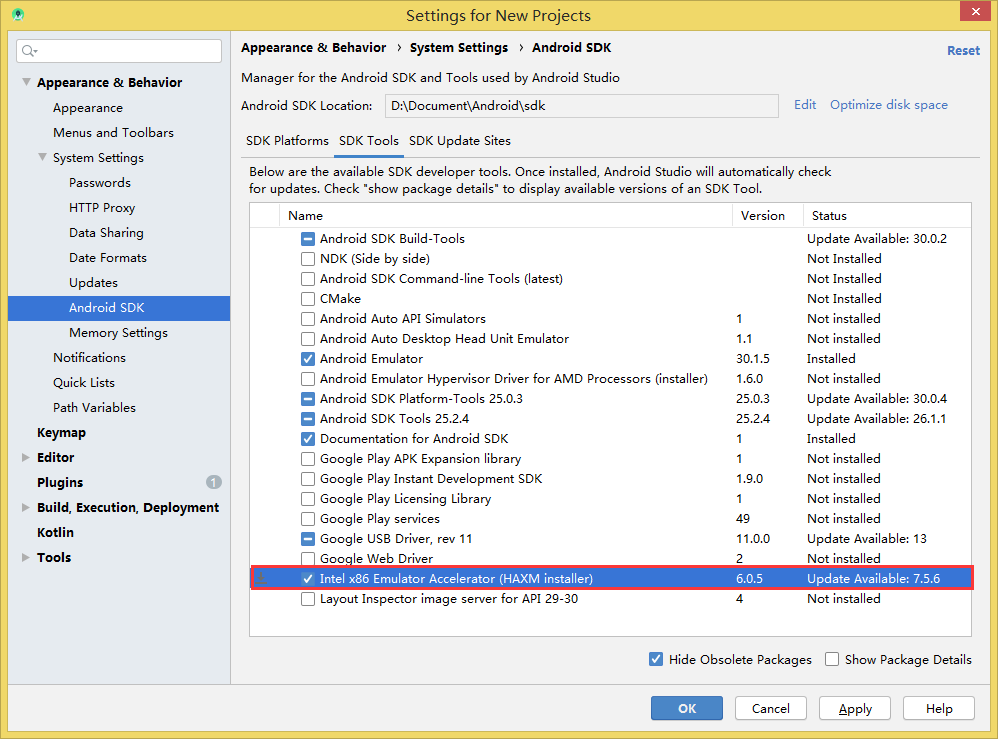998x739 pixels.
Task: Collapse the Appearance & Behavior section
Action: tap(26, 82)
